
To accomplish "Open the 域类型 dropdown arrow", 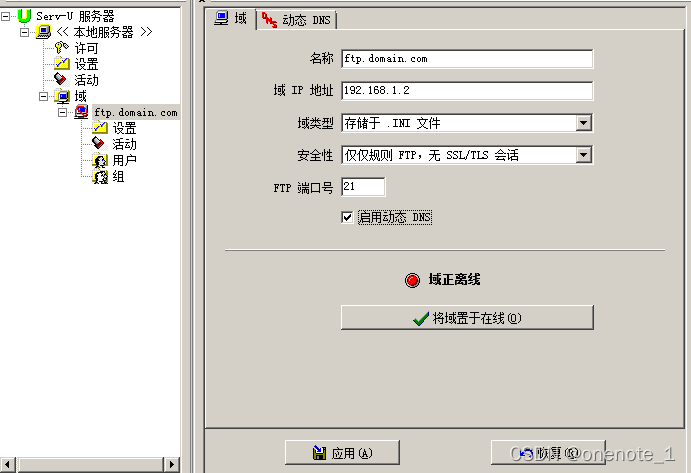I will pyautogui.click(x=583, y=123).
